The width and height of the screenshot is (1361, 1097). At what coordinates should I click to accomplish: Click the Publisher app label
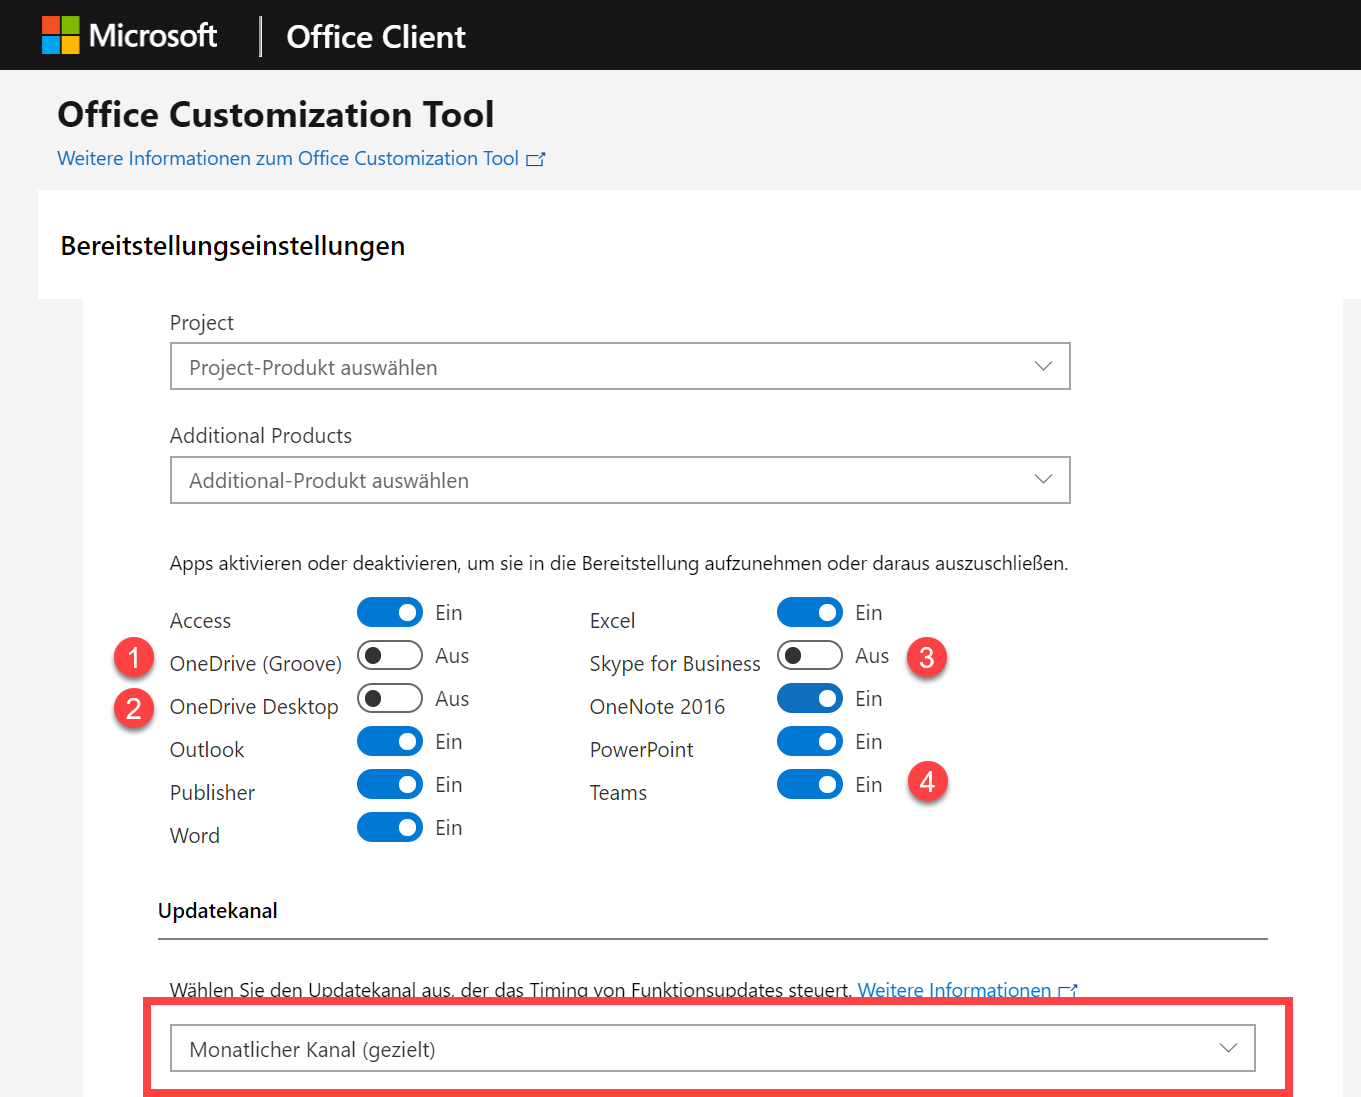click(x=212, y=793)
